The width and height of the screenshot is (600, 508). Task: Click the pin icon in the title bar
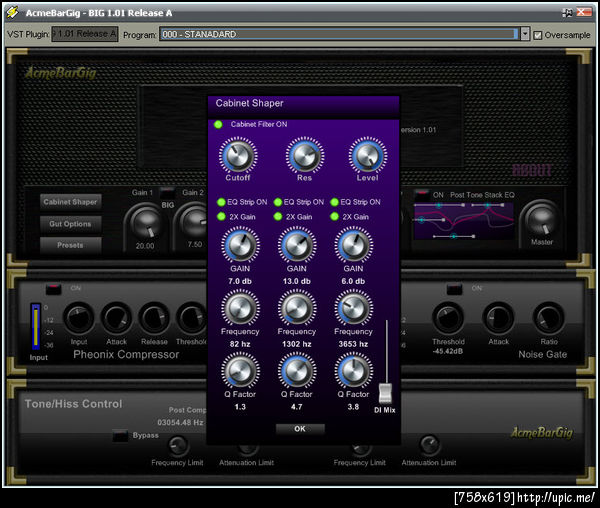coord(567,13)
